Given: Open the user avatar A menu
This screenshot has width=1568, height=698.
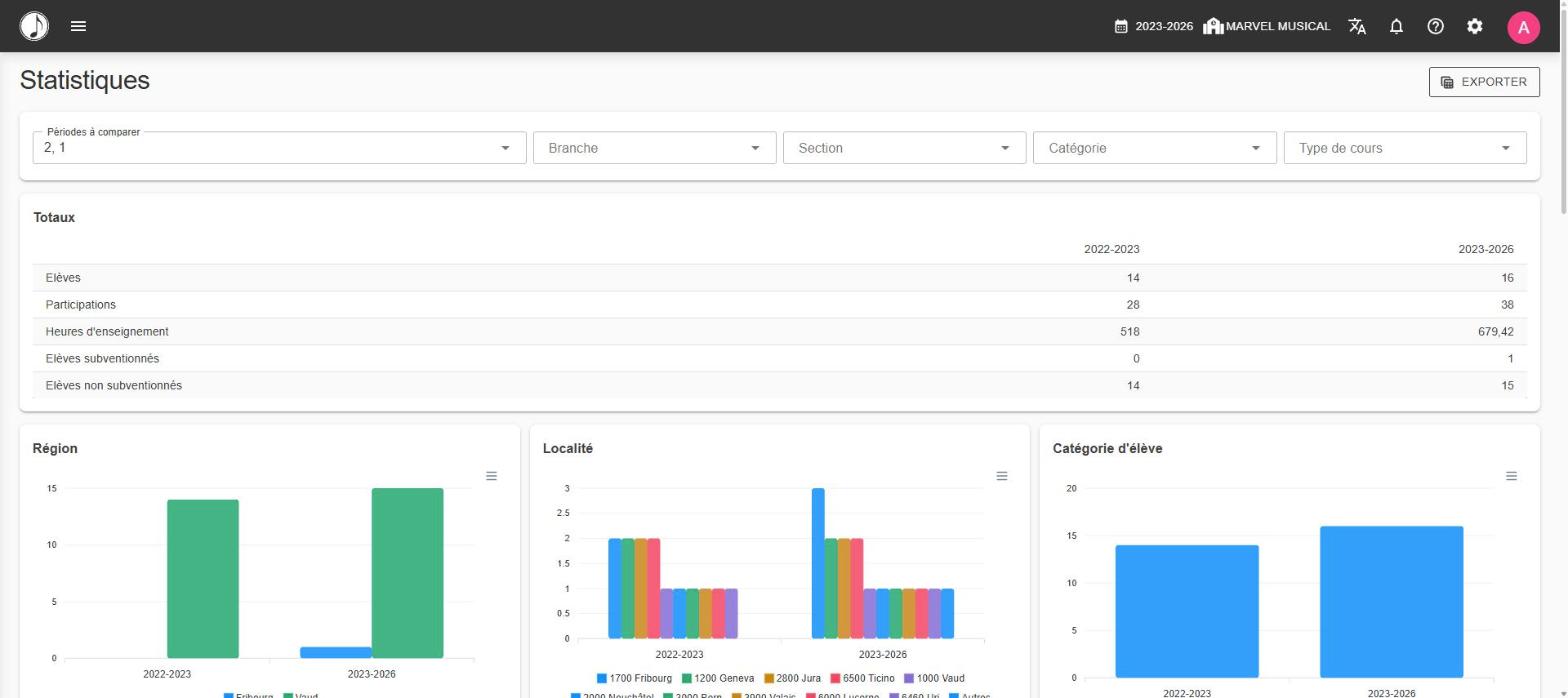Looking at the screenshot, I should coord(1523,27).
